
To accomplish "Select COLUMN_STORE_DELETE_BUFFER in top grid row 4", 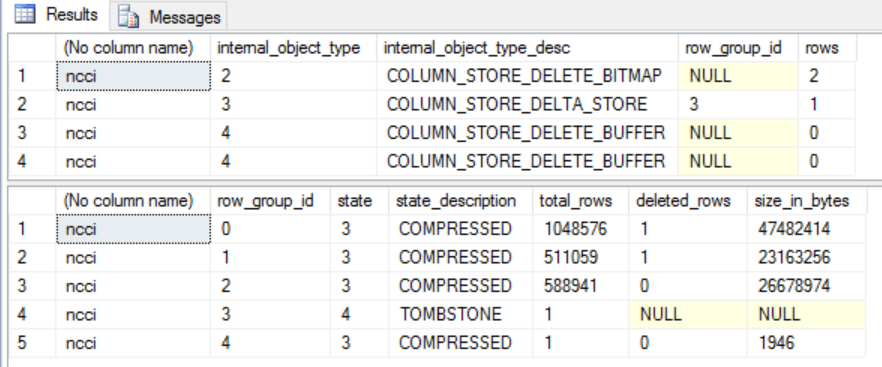I will [527, 162].
